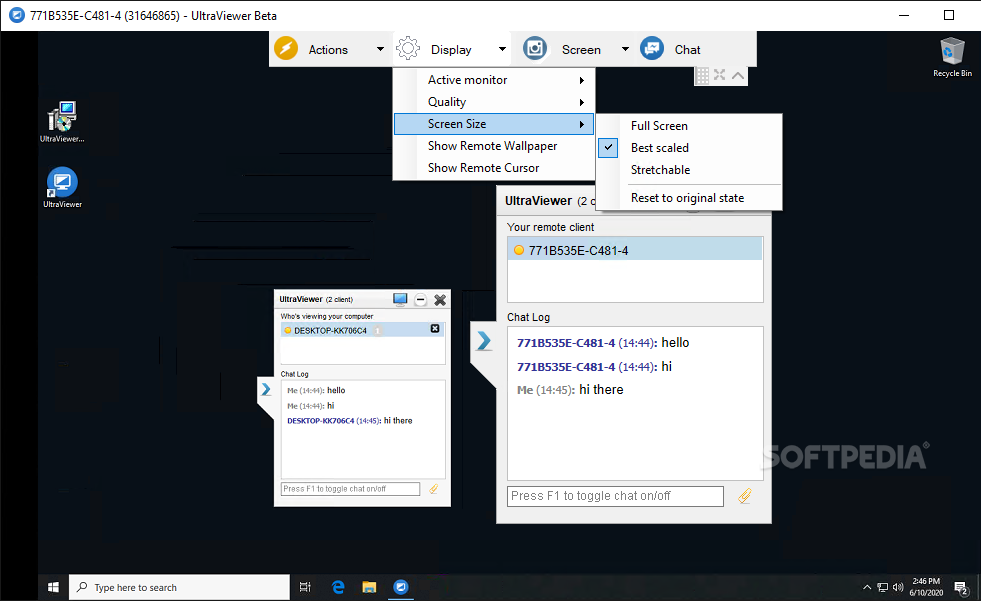Collapse large chat panel with blue chevron
Image resolution: width=981 pixels, height=601 pixels.
click(484, 341)
